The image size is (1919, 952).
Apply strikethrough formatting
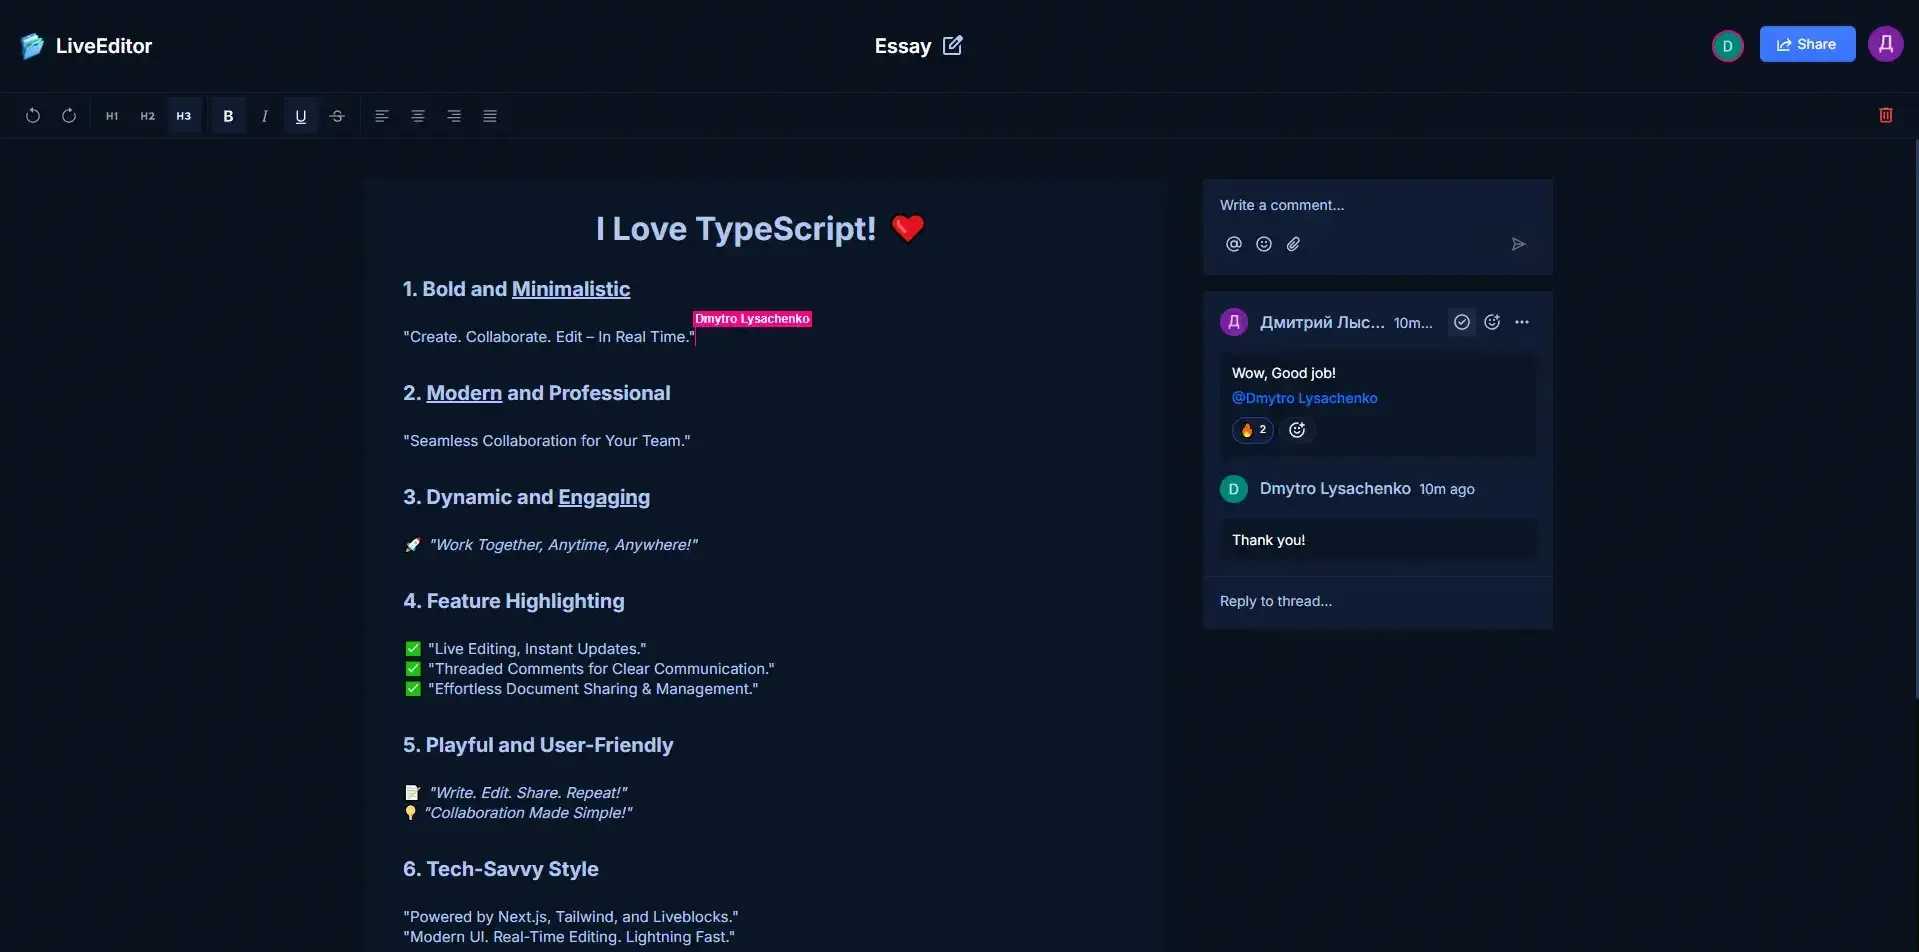tap(336, 115)
